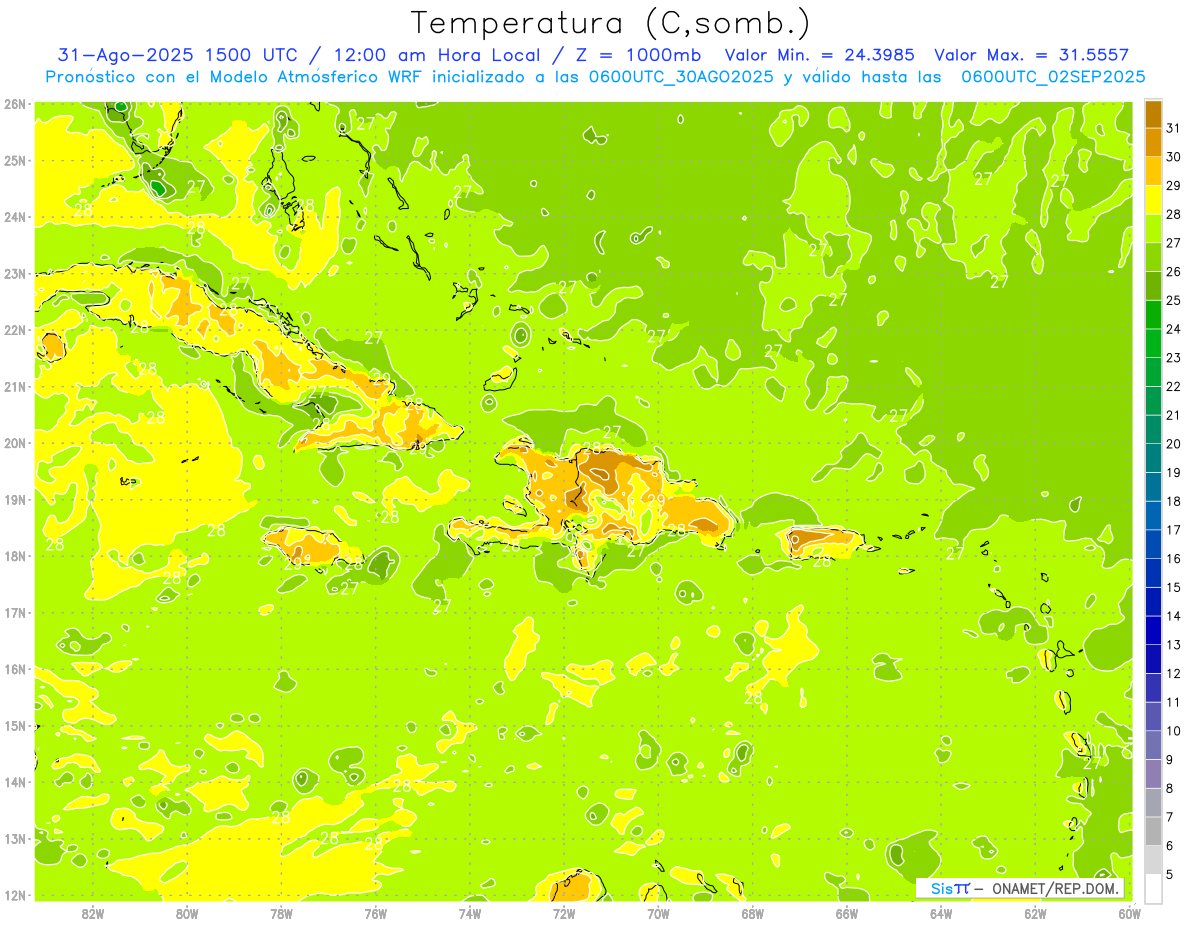This screenshot has width=1200, height=927.
Task: Click the title 'Temperatura (C,somb.)'
Action: (x=610, y=23)
